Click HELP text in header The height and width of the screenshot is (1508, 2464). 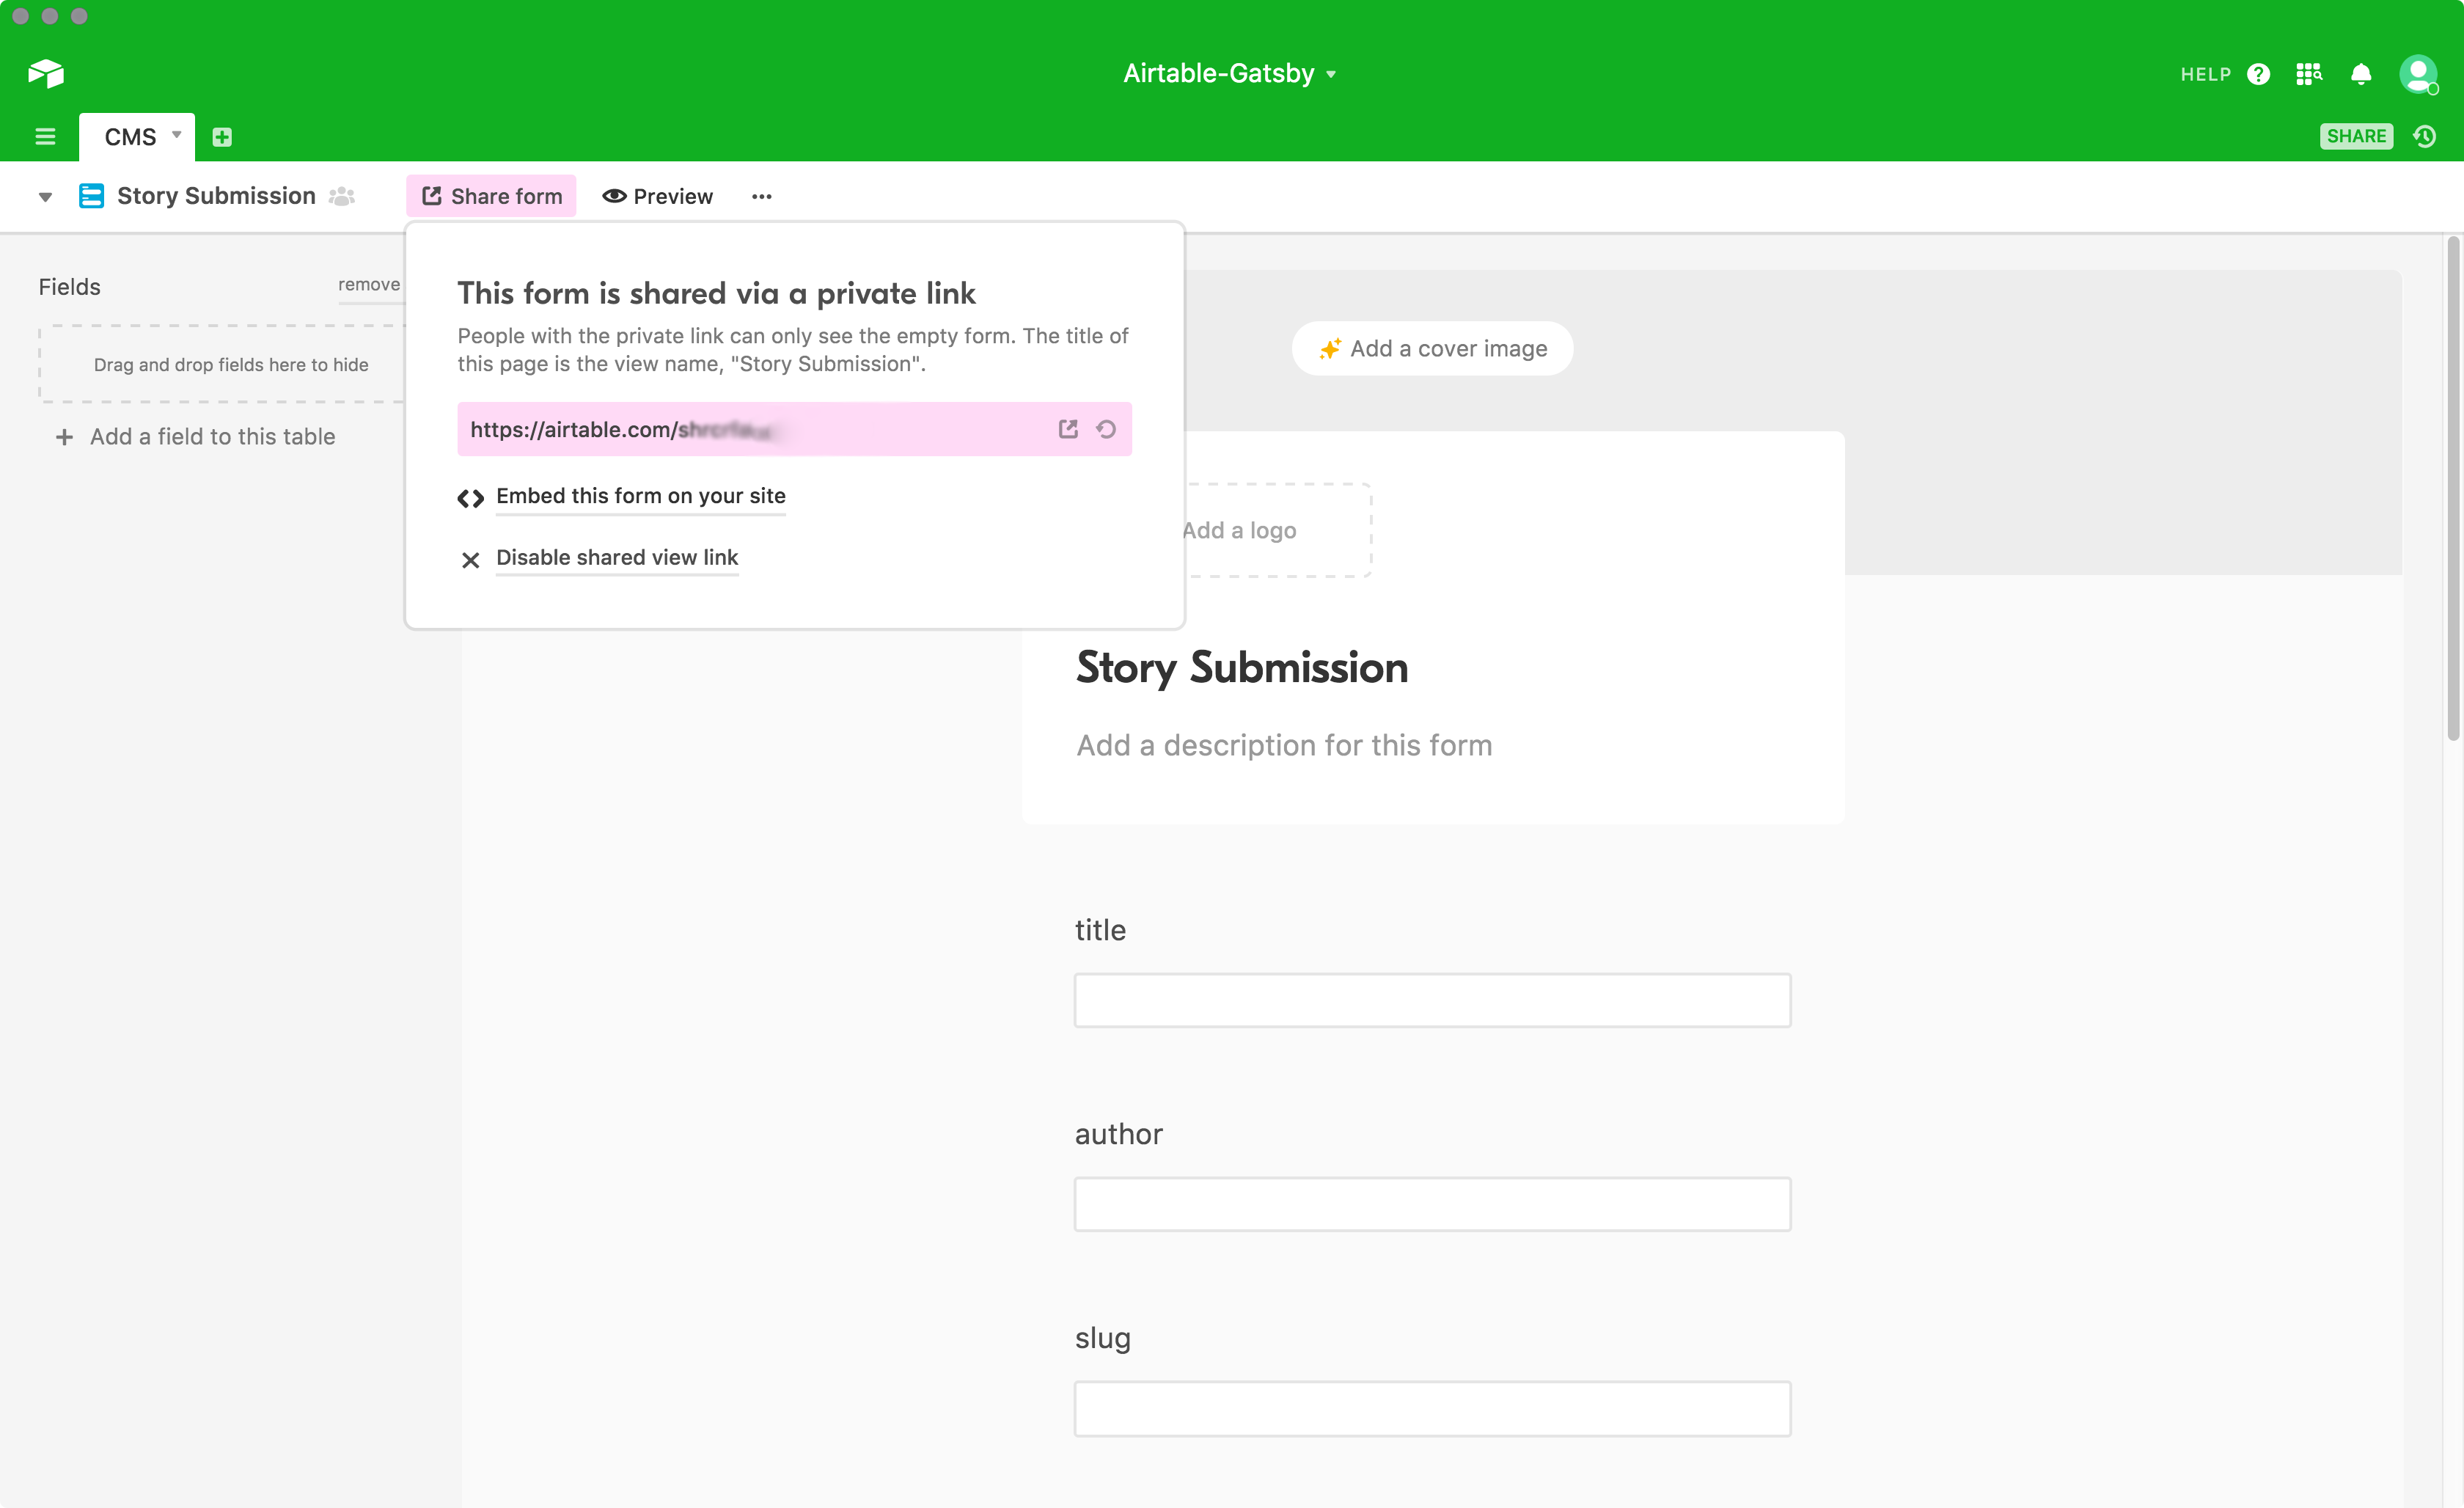[x=2205, y=74]
